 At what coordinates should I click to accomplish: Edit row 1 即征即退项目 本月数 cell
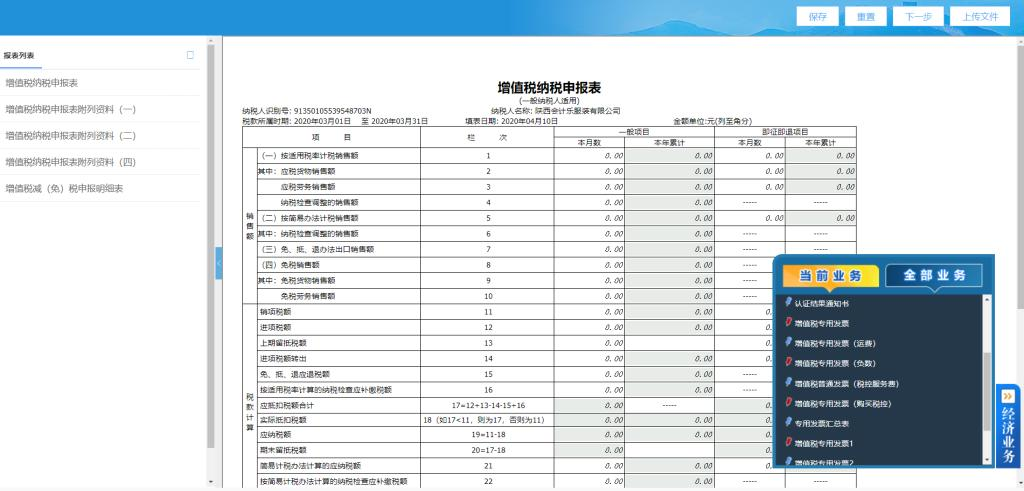750,156
